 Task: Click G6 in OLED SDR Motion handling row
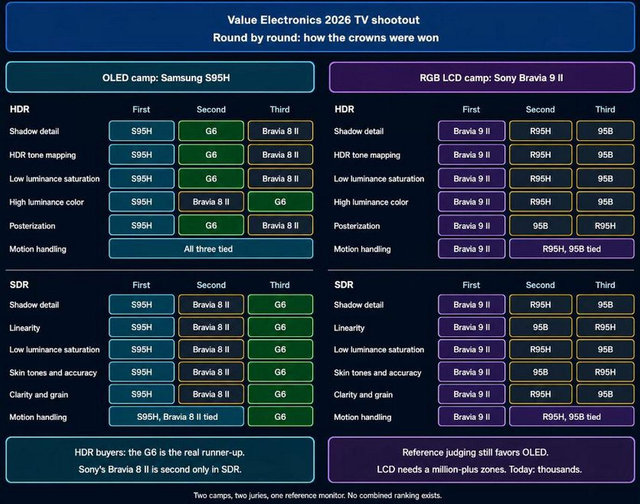280,417
